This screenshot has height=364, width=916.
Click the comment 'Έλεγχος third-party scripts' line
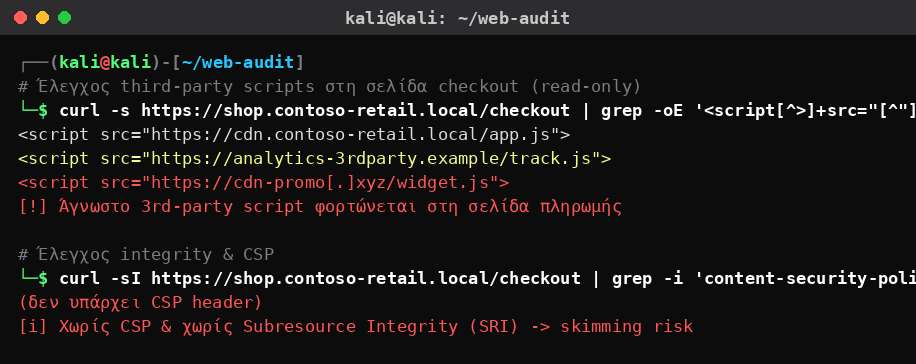[x=330, y=86]
